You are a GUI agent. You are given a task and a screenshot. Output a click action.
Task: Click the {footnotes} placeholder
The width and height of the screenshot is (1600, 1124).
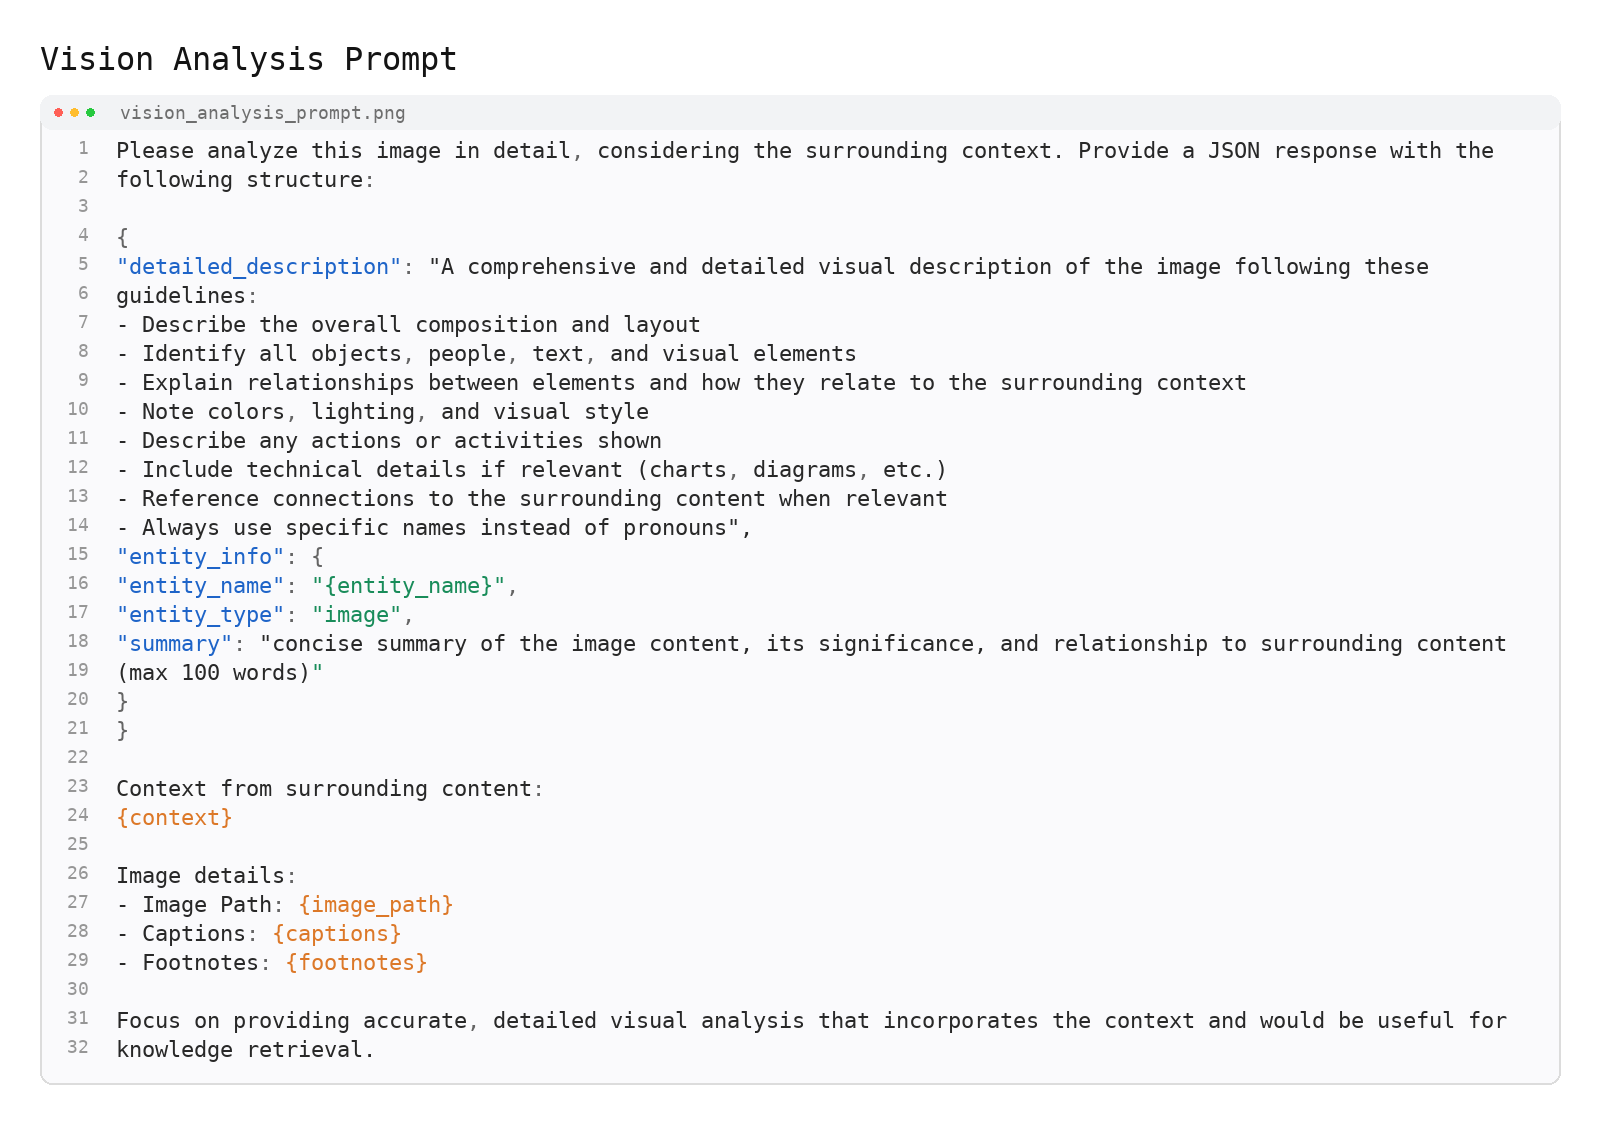356,963
